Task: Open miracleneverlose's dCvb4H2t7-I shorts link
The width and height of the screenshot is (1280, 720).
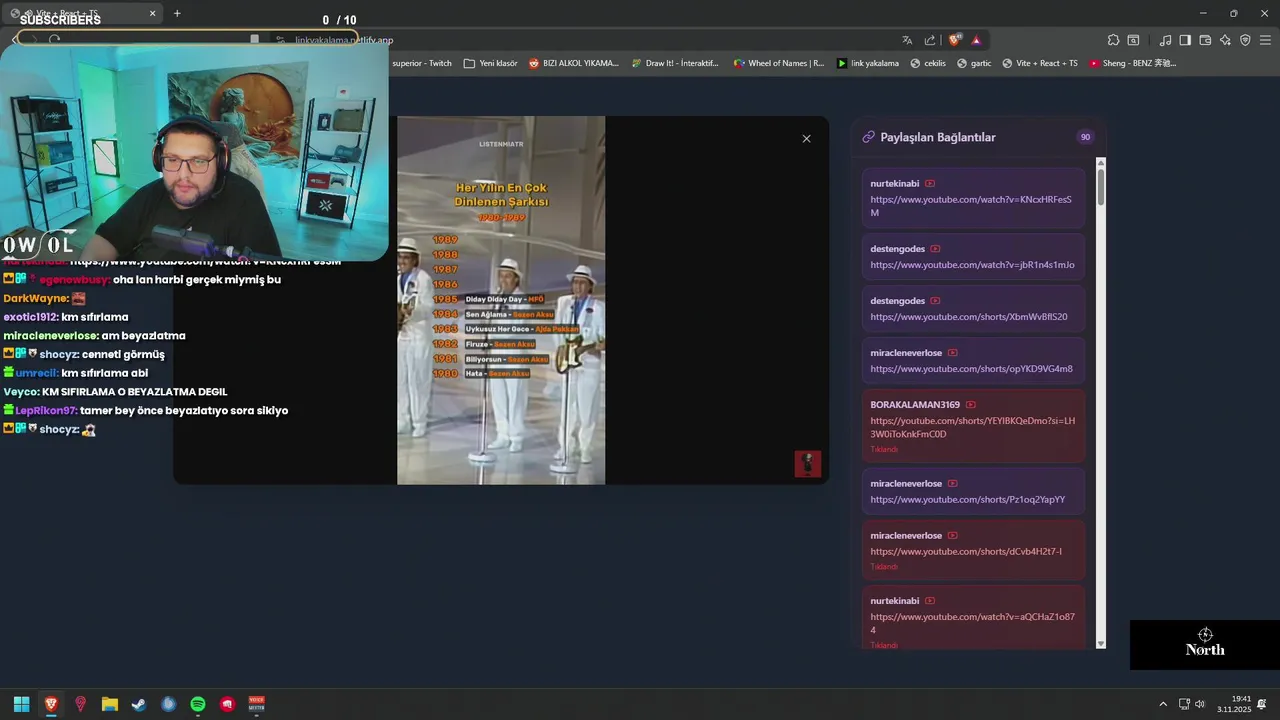Action: click(966, 551)
